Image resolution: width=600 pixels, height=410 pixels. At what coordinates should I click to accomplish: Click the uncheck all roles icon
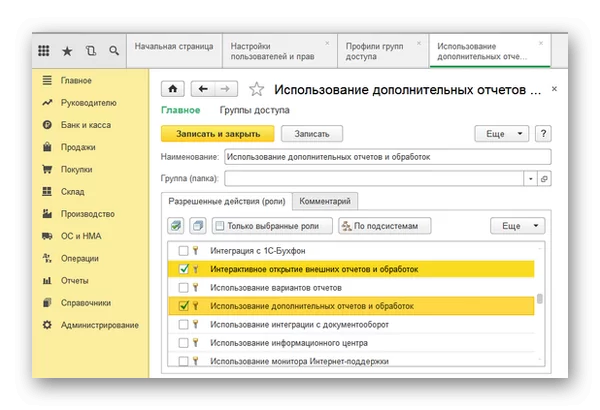tap(197, 226)
